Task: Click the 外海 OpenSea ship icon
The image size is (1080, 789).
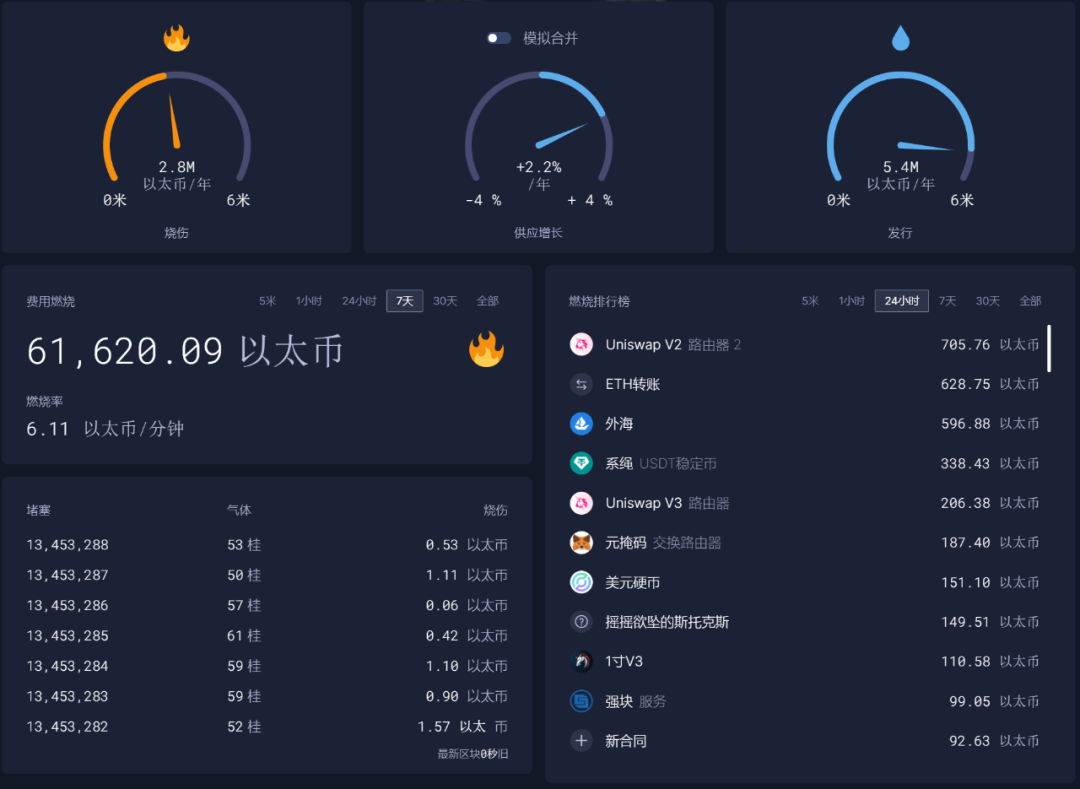Action: [581, 423]
